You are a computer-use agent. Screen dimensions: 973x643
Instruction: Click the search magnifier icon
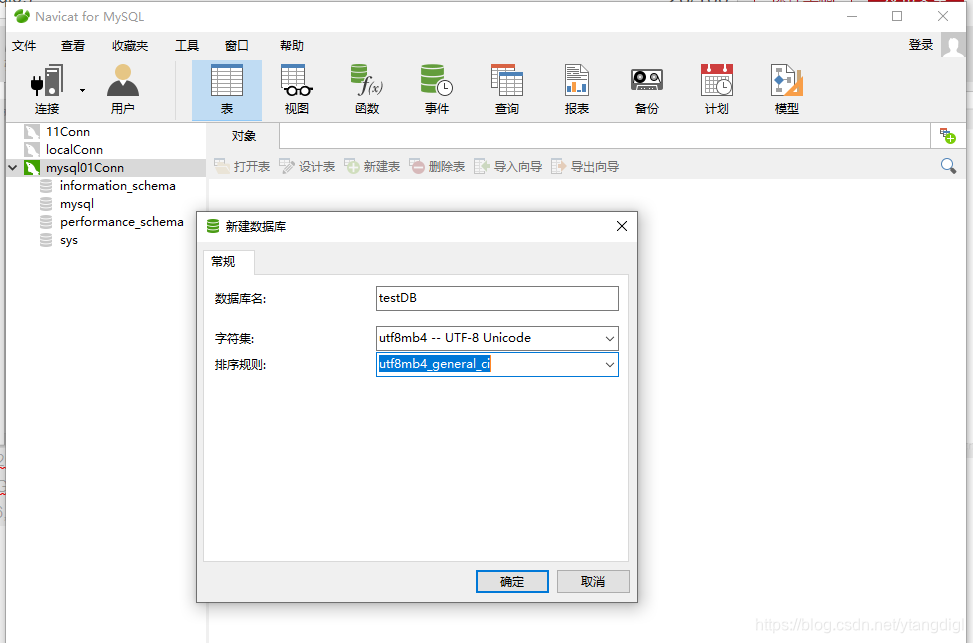948,166
